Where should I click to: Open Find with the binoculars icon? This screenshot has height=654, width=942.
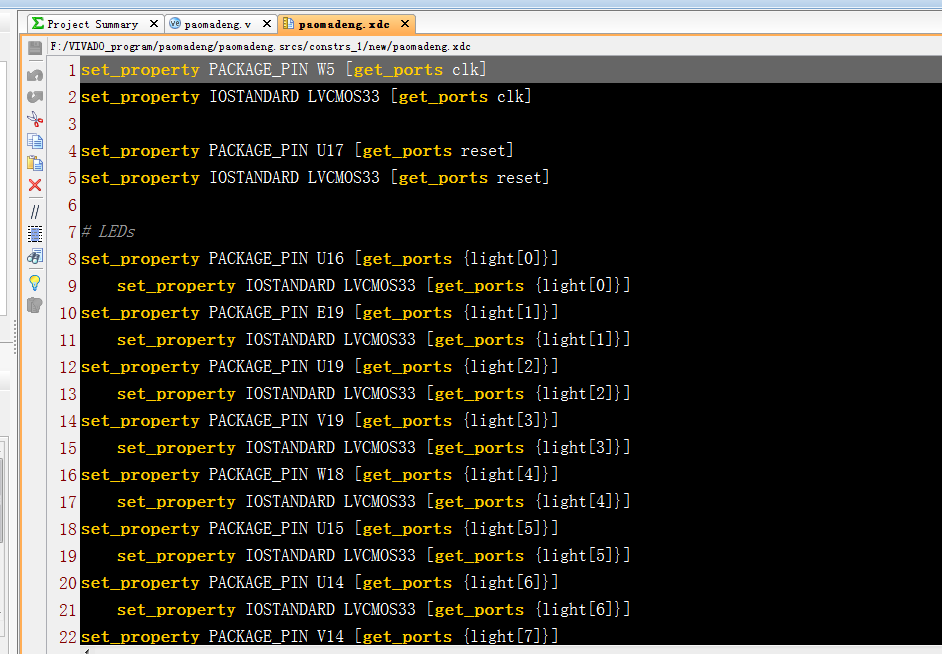click(35, 257)
